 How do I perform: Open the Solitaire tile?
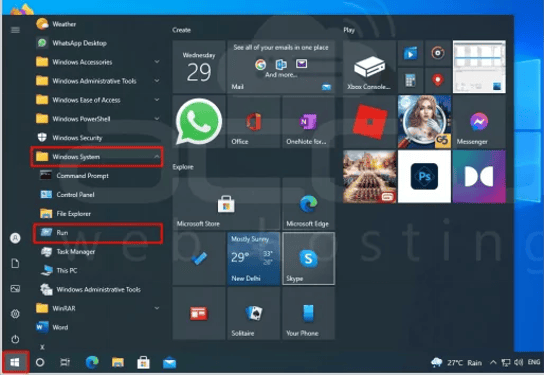(x=254, y=314)
